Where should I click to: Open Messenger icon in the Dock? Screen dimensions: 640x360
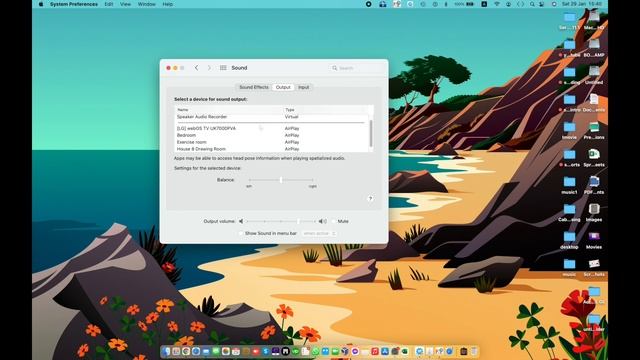point(355,351)
